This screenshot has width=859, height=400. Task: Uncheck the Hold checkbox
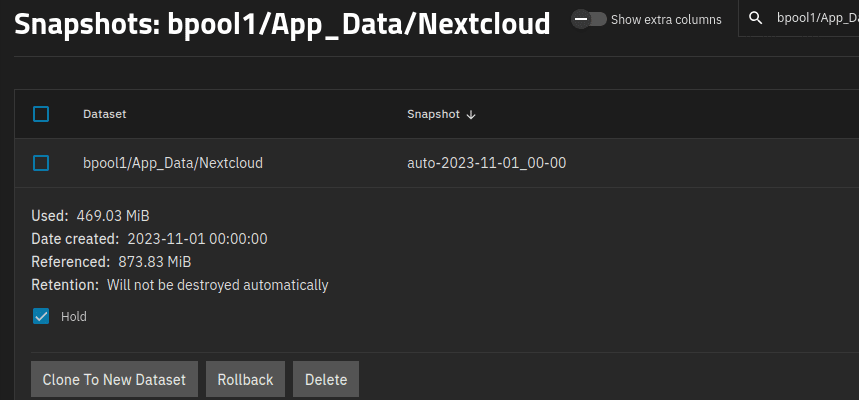click(x=41, y=316)
